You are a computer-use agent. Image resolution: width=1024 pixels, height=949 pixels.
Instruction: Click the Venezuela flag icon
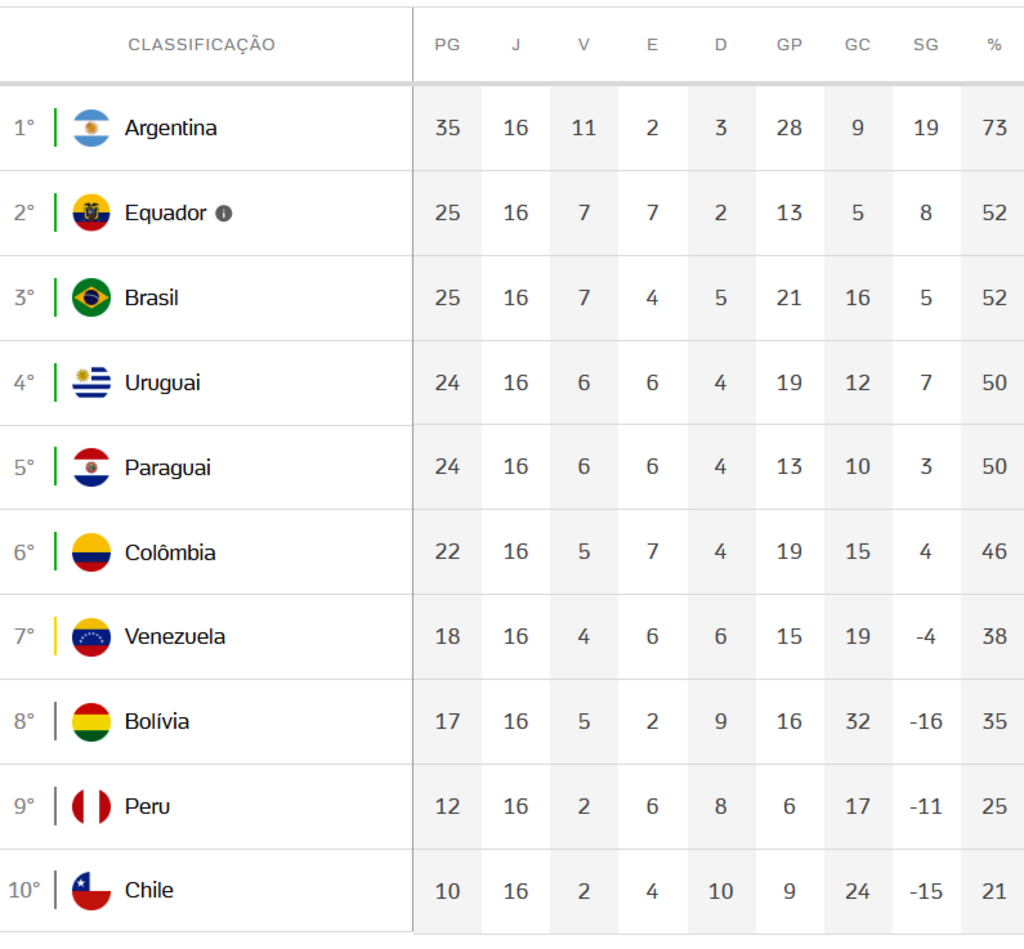pos(91,637)
